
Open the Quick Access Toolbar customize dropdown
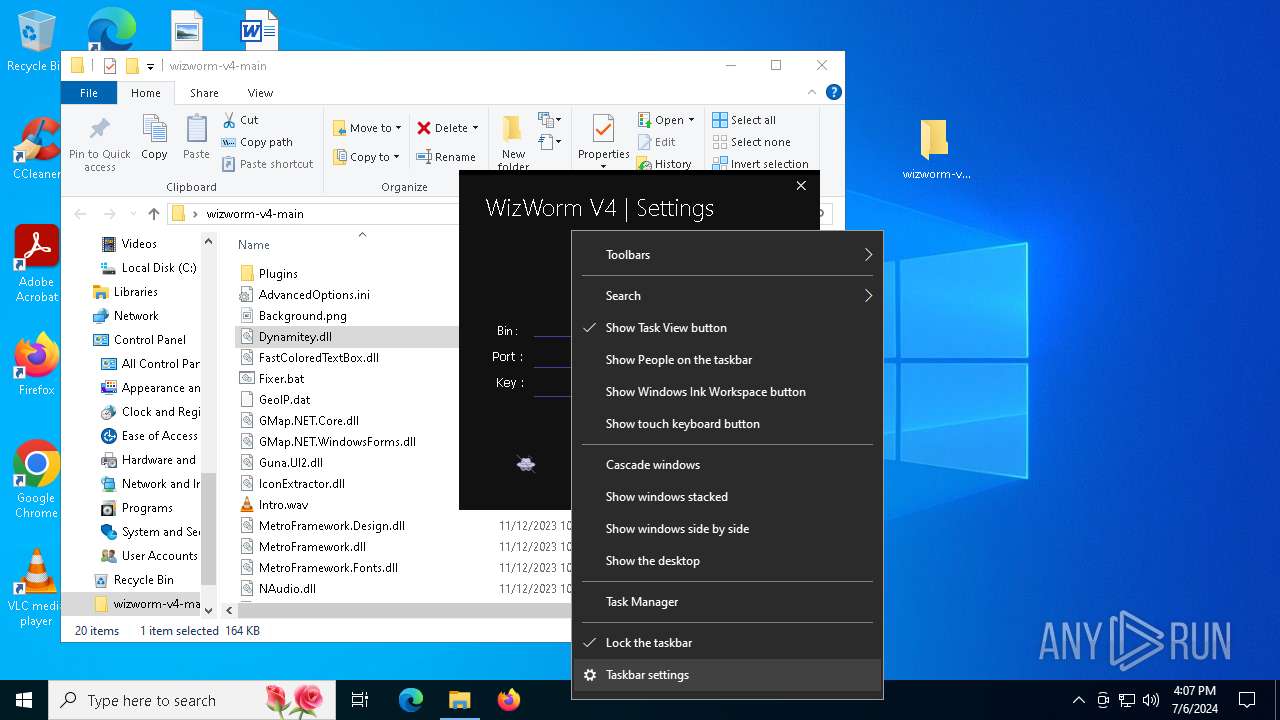[x=151, y=67]
